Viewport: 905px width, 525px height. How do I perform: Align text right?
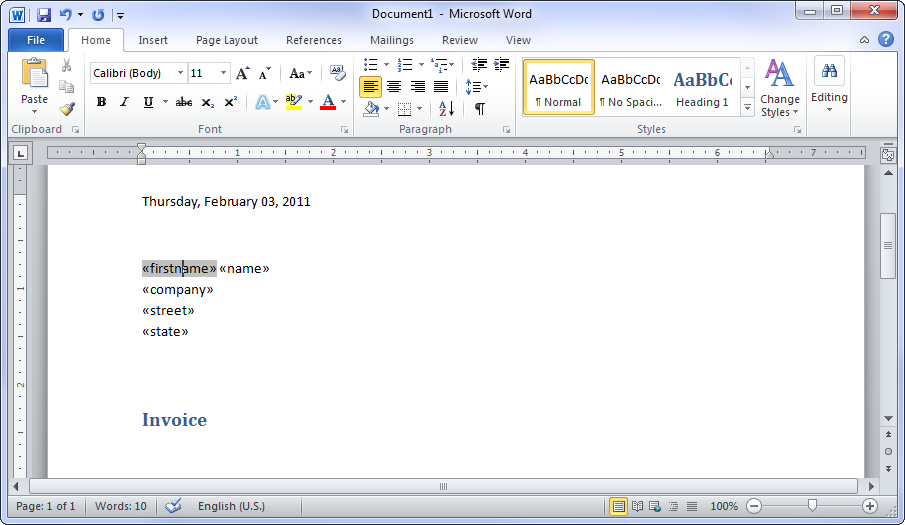point(417,87)
